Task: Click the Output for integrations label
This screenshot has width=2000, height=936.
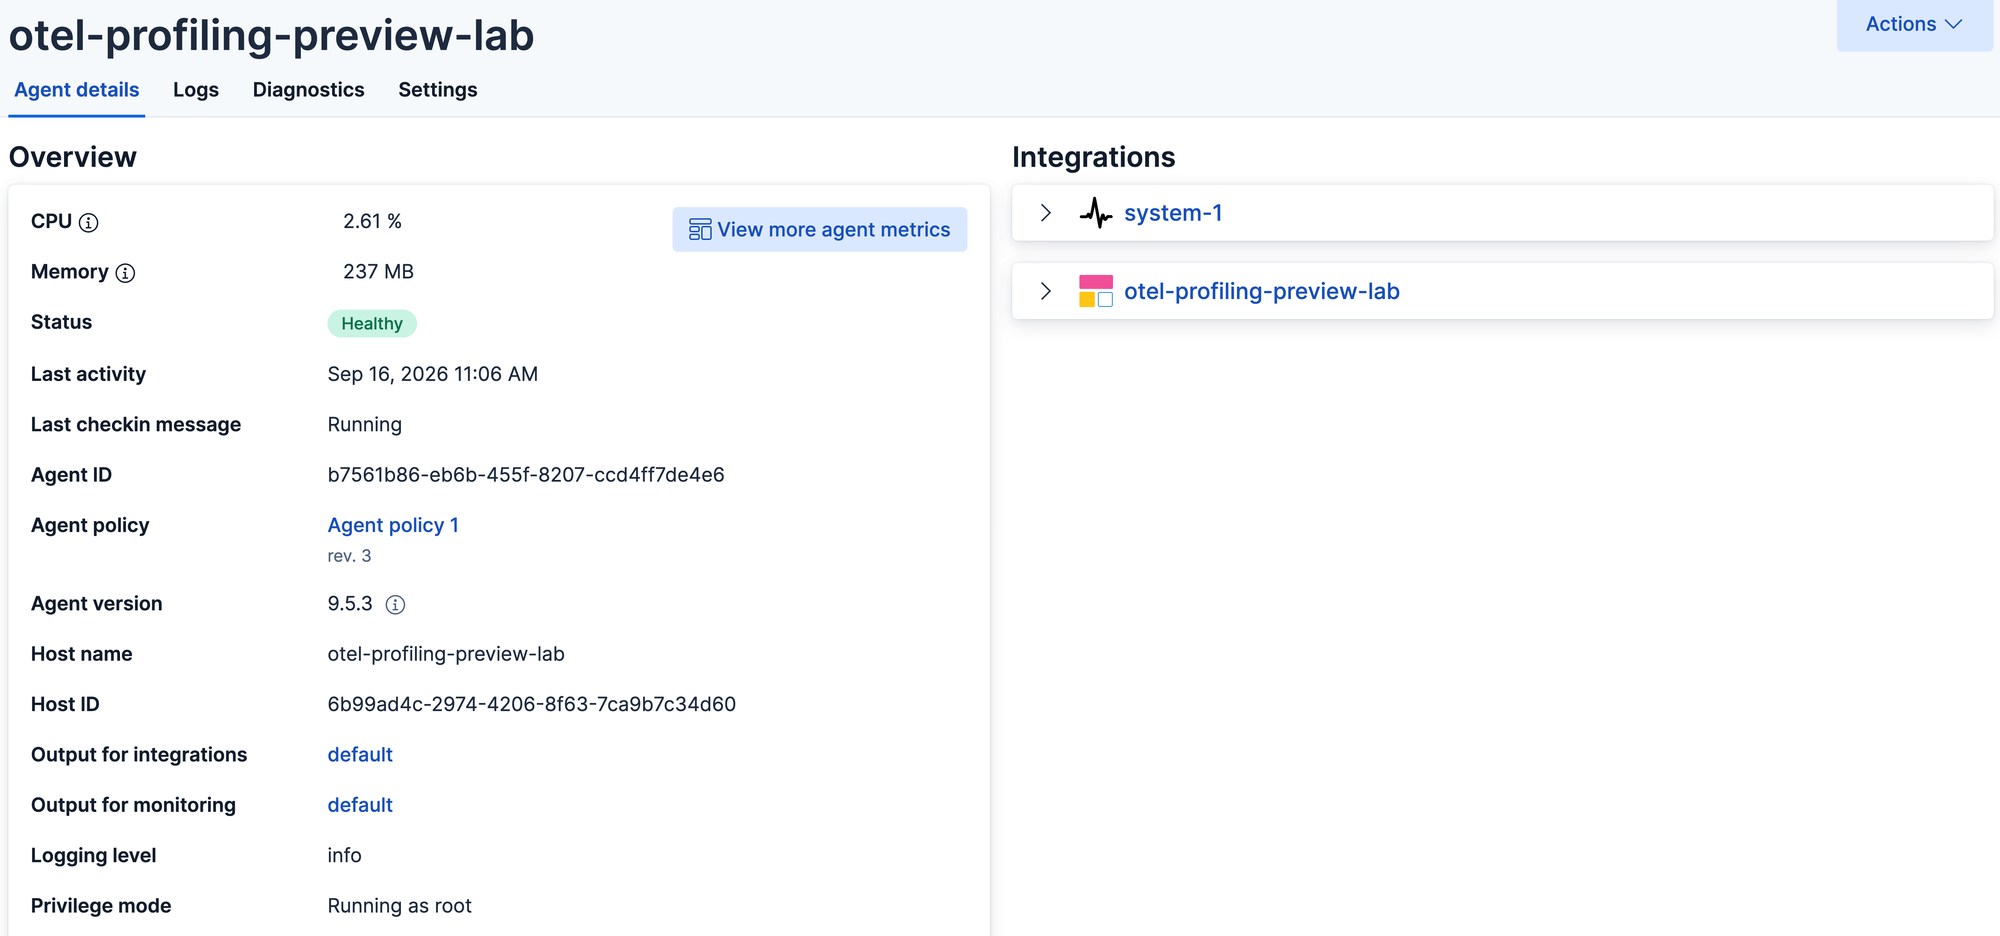Action: pos(139,755)
